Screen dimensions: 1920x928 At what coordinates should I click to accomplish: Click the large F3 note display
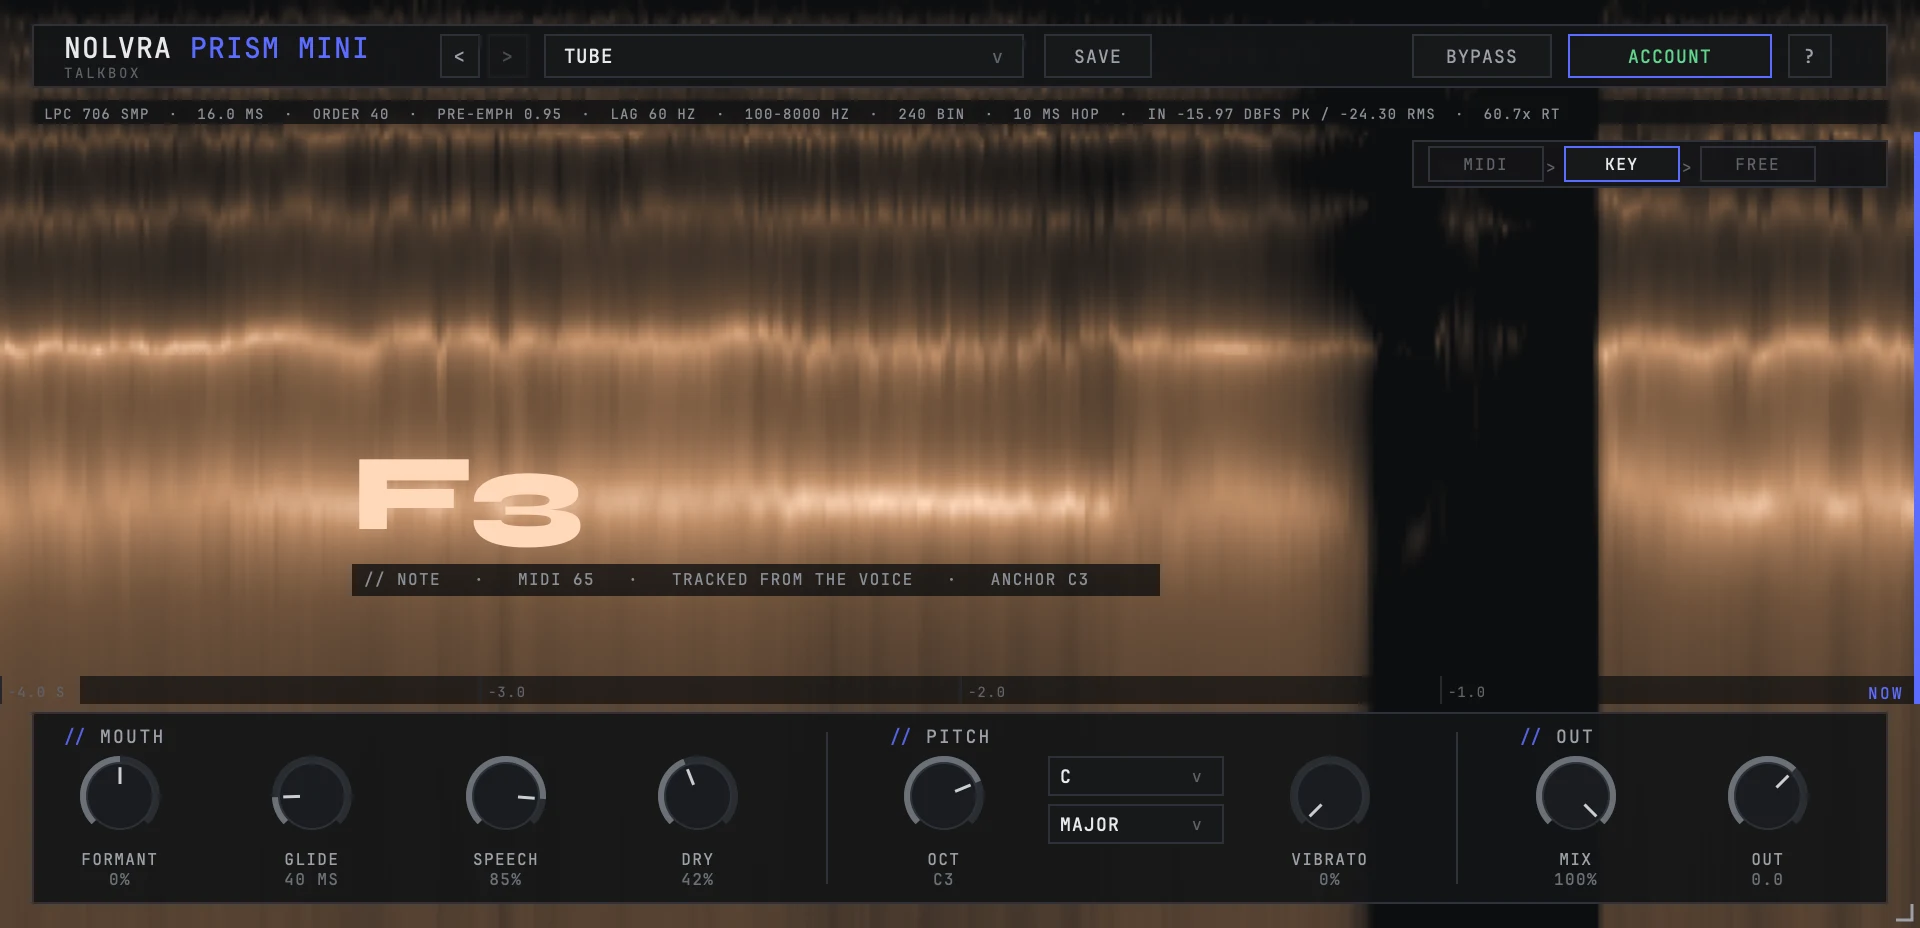tap(469, 503)
